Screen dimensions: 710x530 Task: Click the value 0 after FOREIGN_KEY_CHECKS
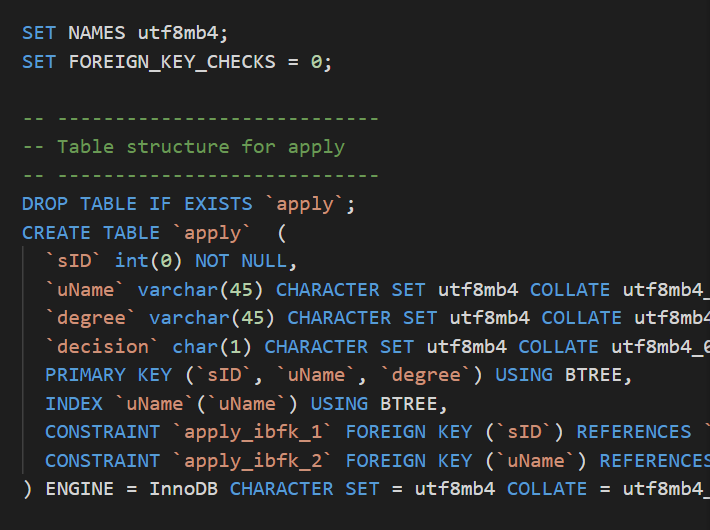pos(316,62)
